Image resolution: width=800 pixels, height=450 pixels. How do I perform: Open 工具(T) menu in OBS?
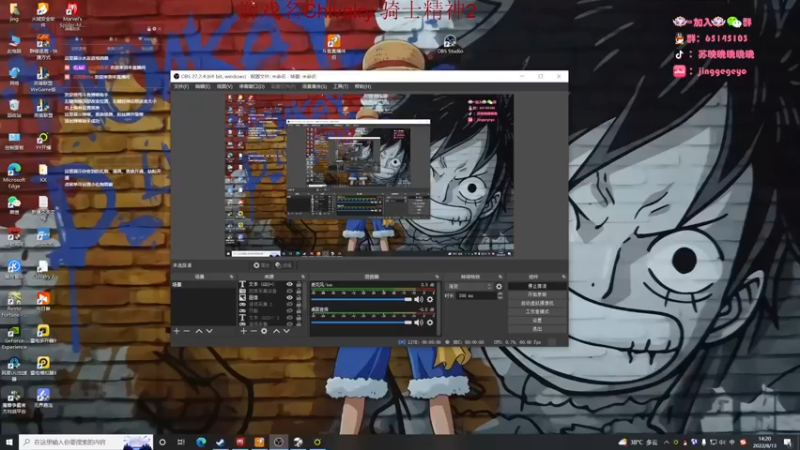(340, 87)
